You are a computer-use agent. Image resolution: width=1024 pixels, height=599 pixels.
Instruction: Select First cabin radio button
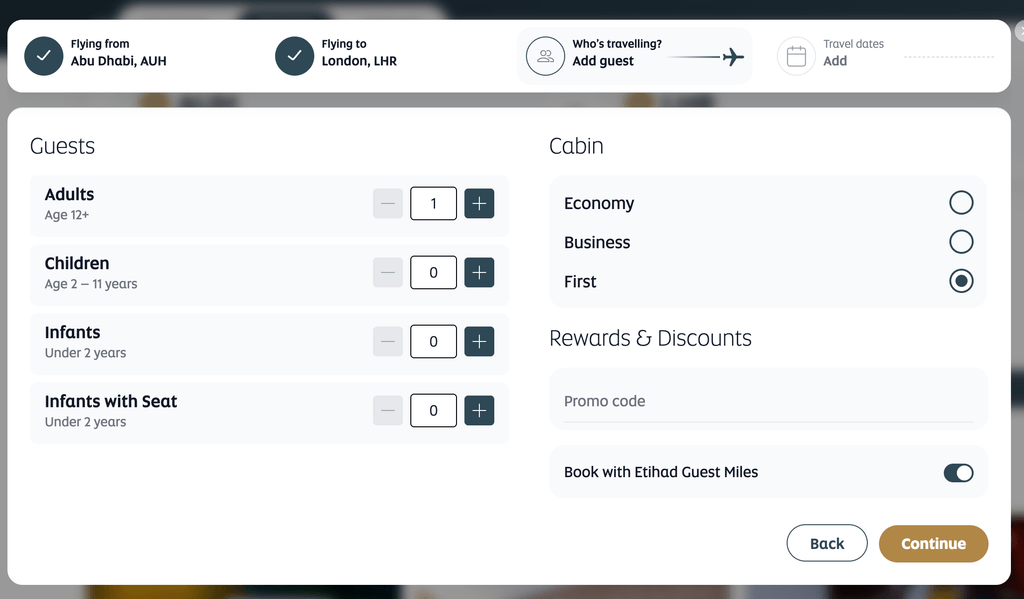(961, 281)
